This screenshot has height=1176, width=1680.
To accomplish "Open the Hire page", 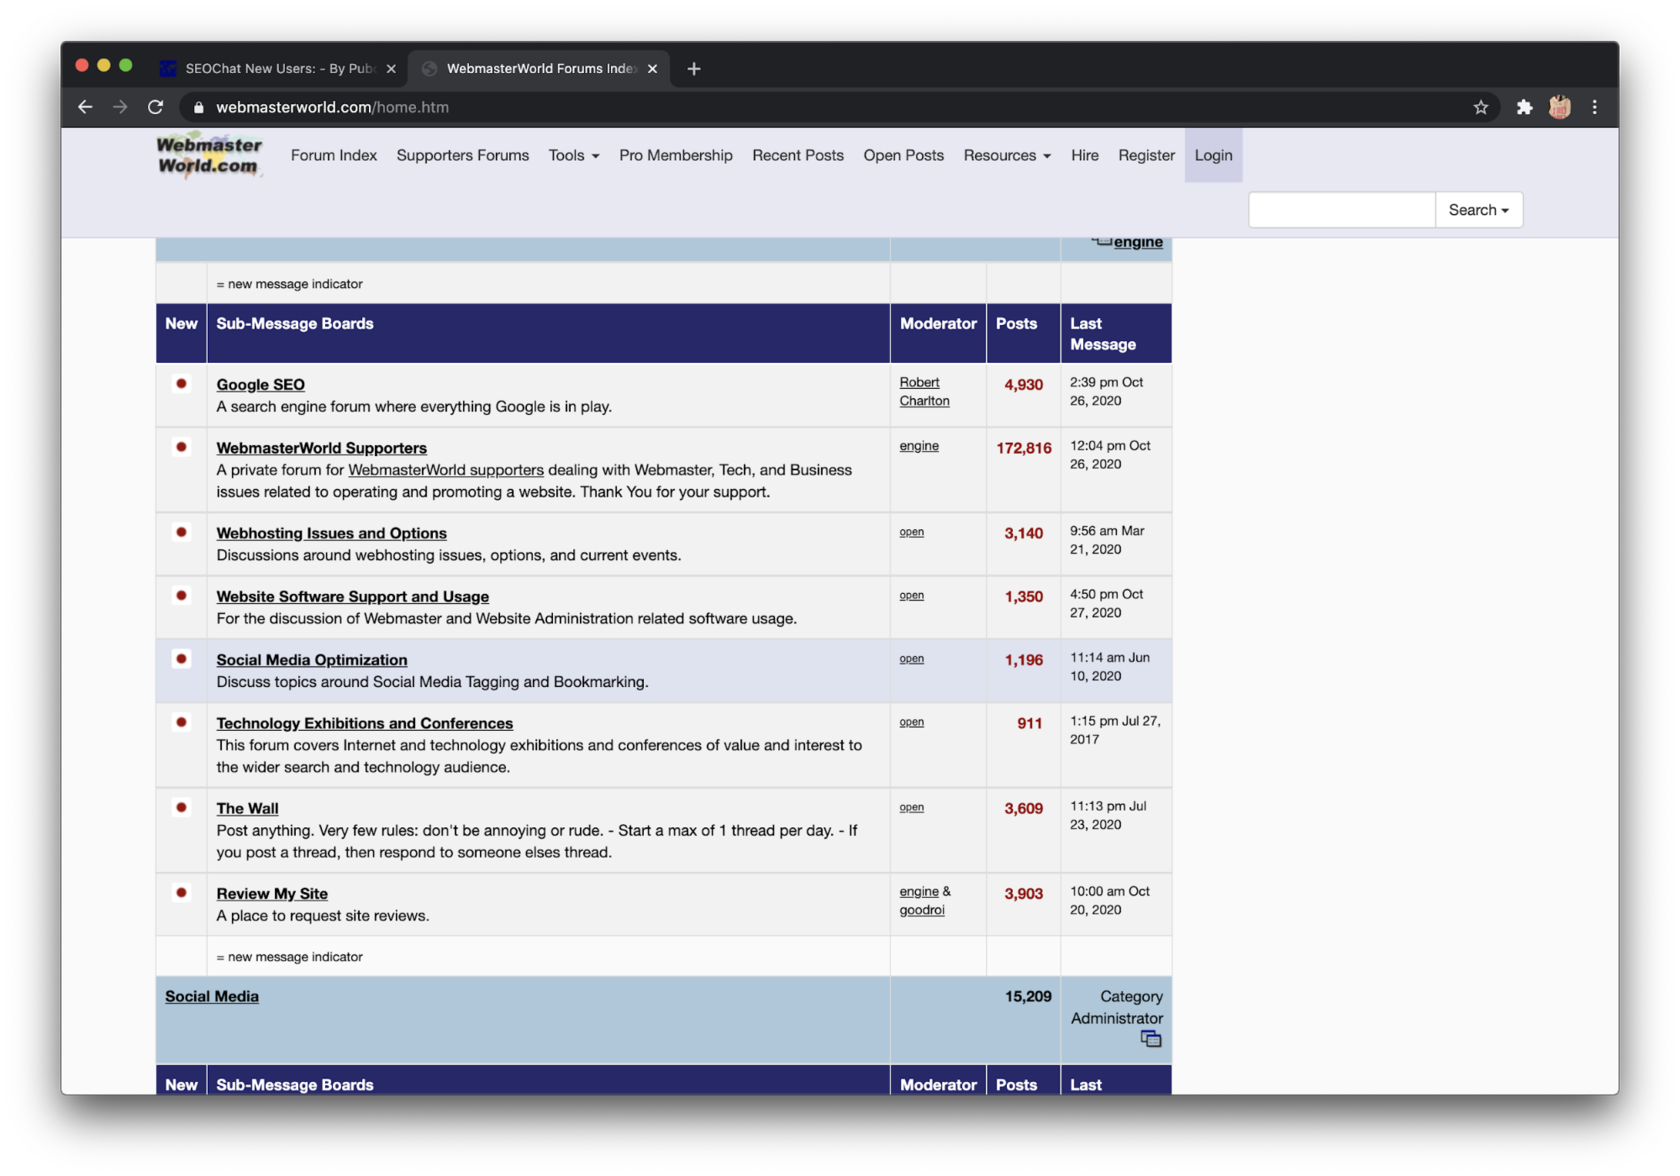I will 1085,155.
